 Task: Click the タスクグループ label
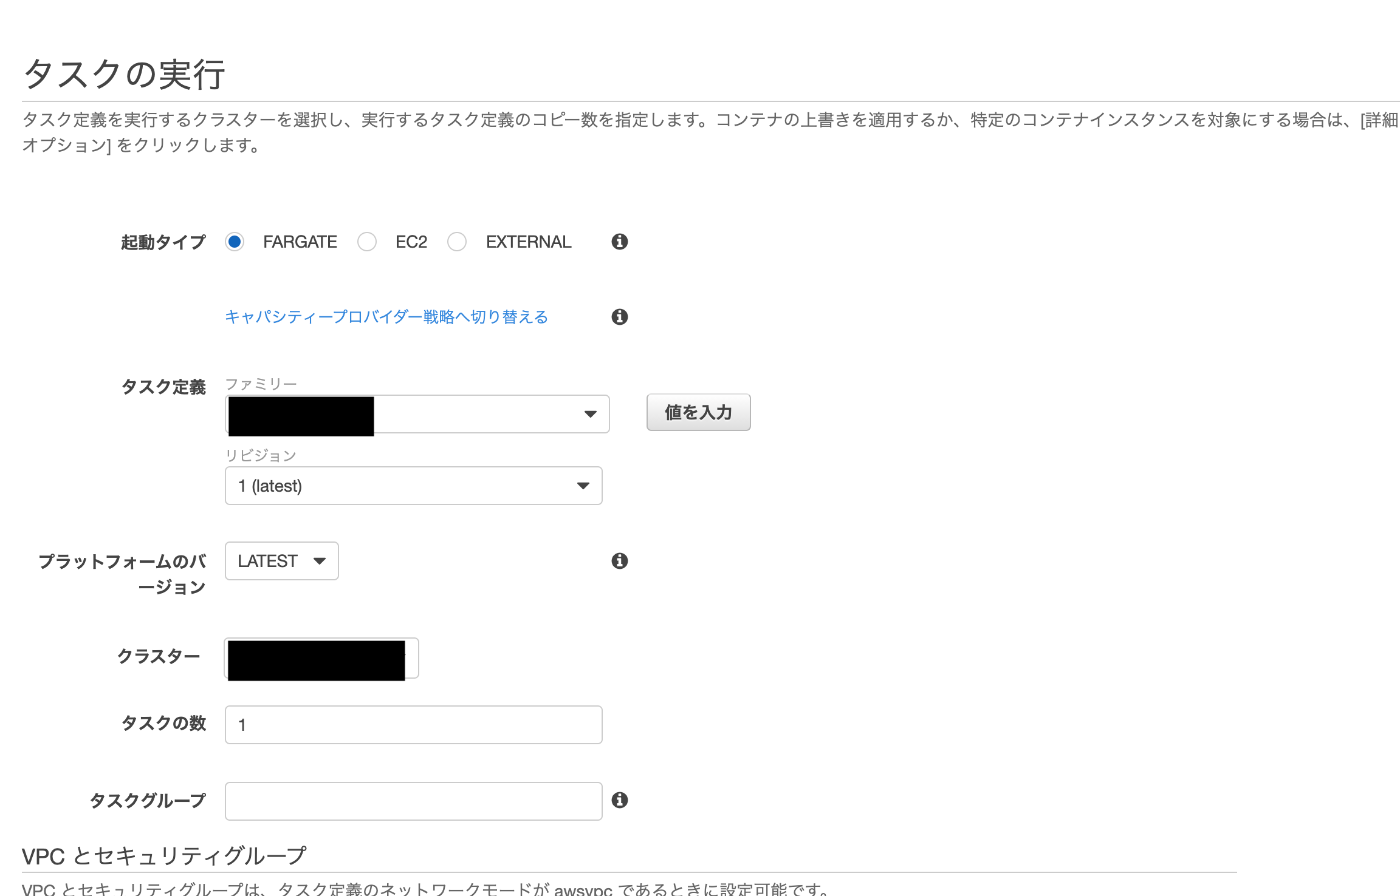[147, 801]
